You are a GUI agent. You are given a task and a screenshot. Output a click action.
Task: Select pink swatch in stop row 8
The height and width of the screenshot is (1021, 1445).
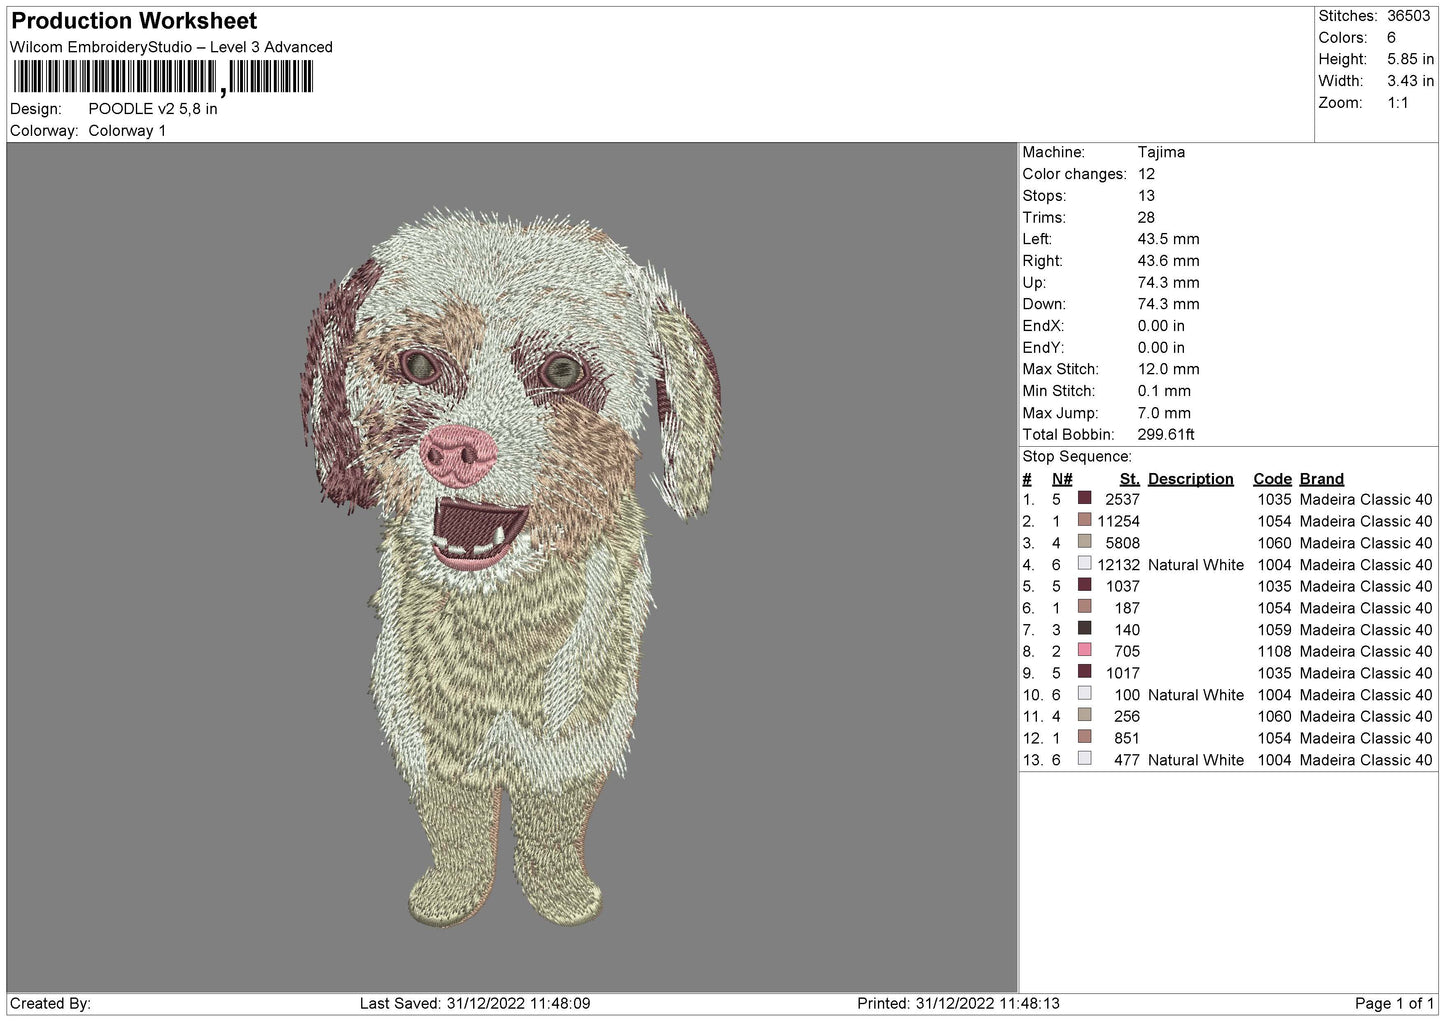(x=1084, y=650)
